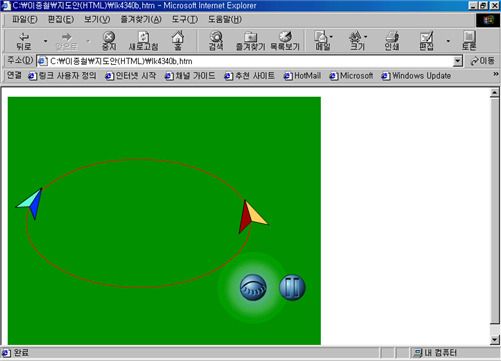The image size is (501, 361).
Task: Toggle the eye visibility button
Action: (253, 287)
